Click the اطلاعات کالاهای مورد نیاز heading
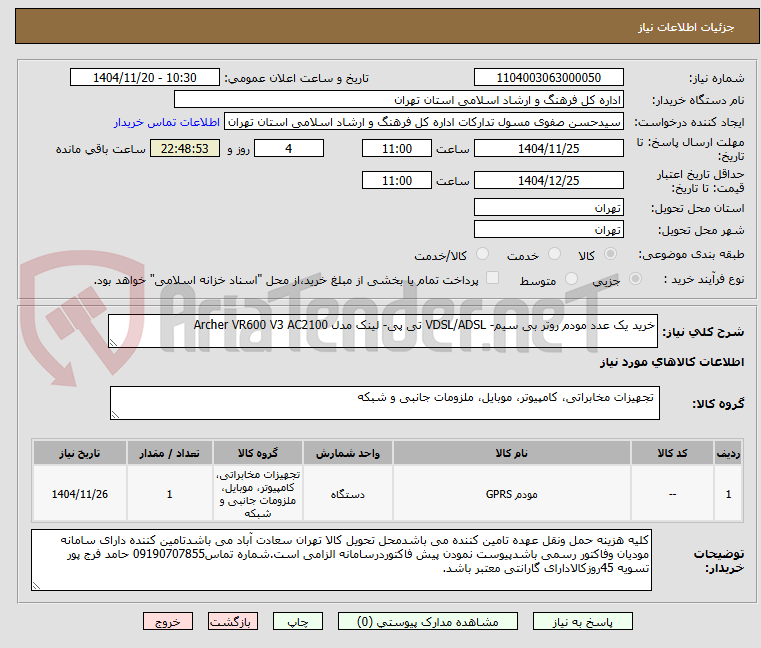 coord(672,363)
